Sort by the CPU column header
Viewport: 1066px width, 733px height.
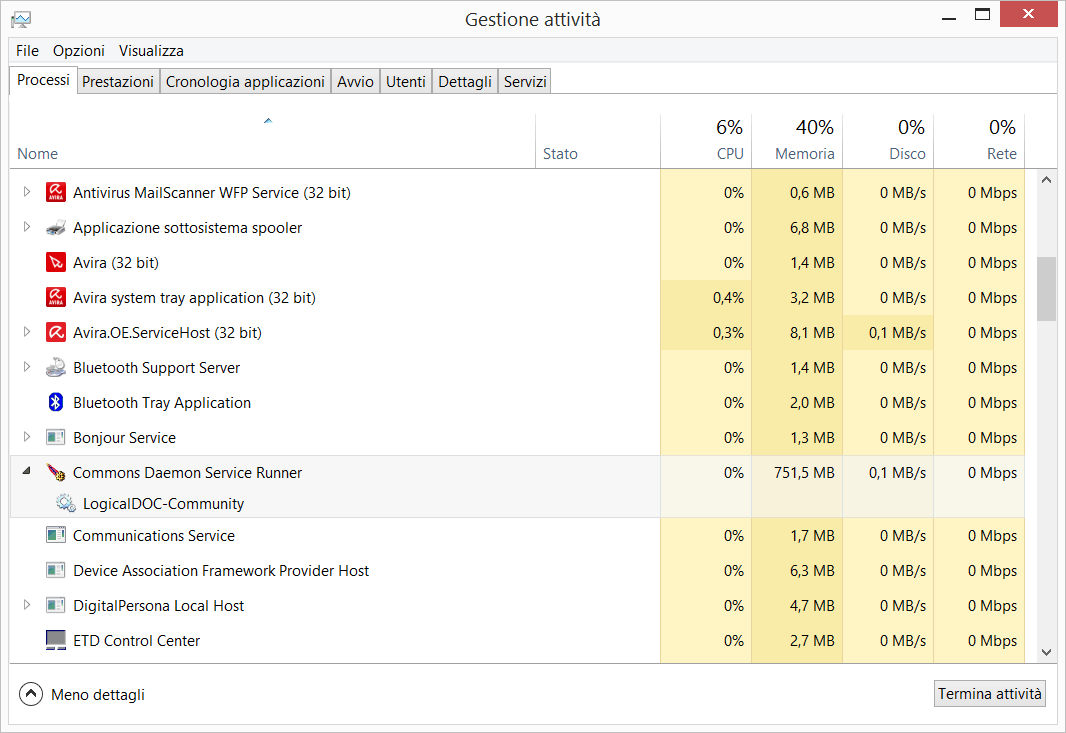706,141
